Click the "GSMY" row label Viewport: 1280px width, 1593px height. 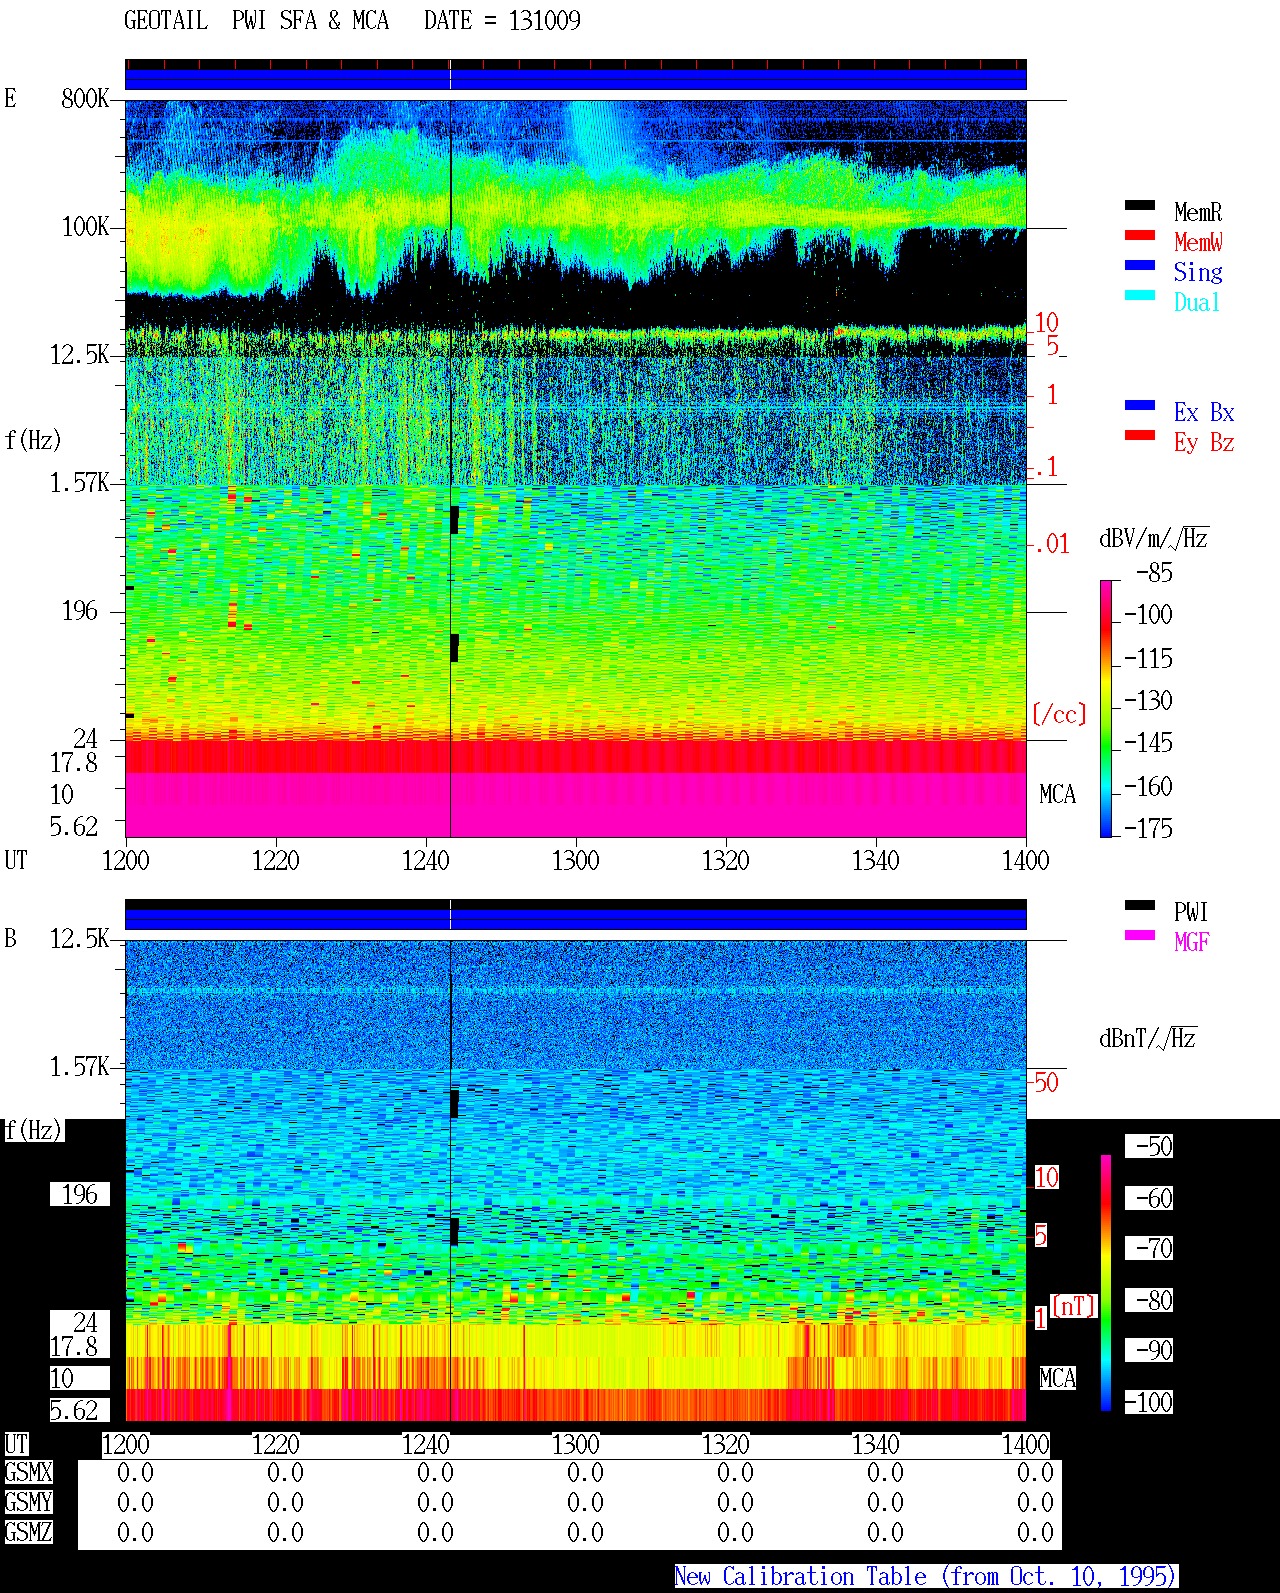[x=28, y=1502]
